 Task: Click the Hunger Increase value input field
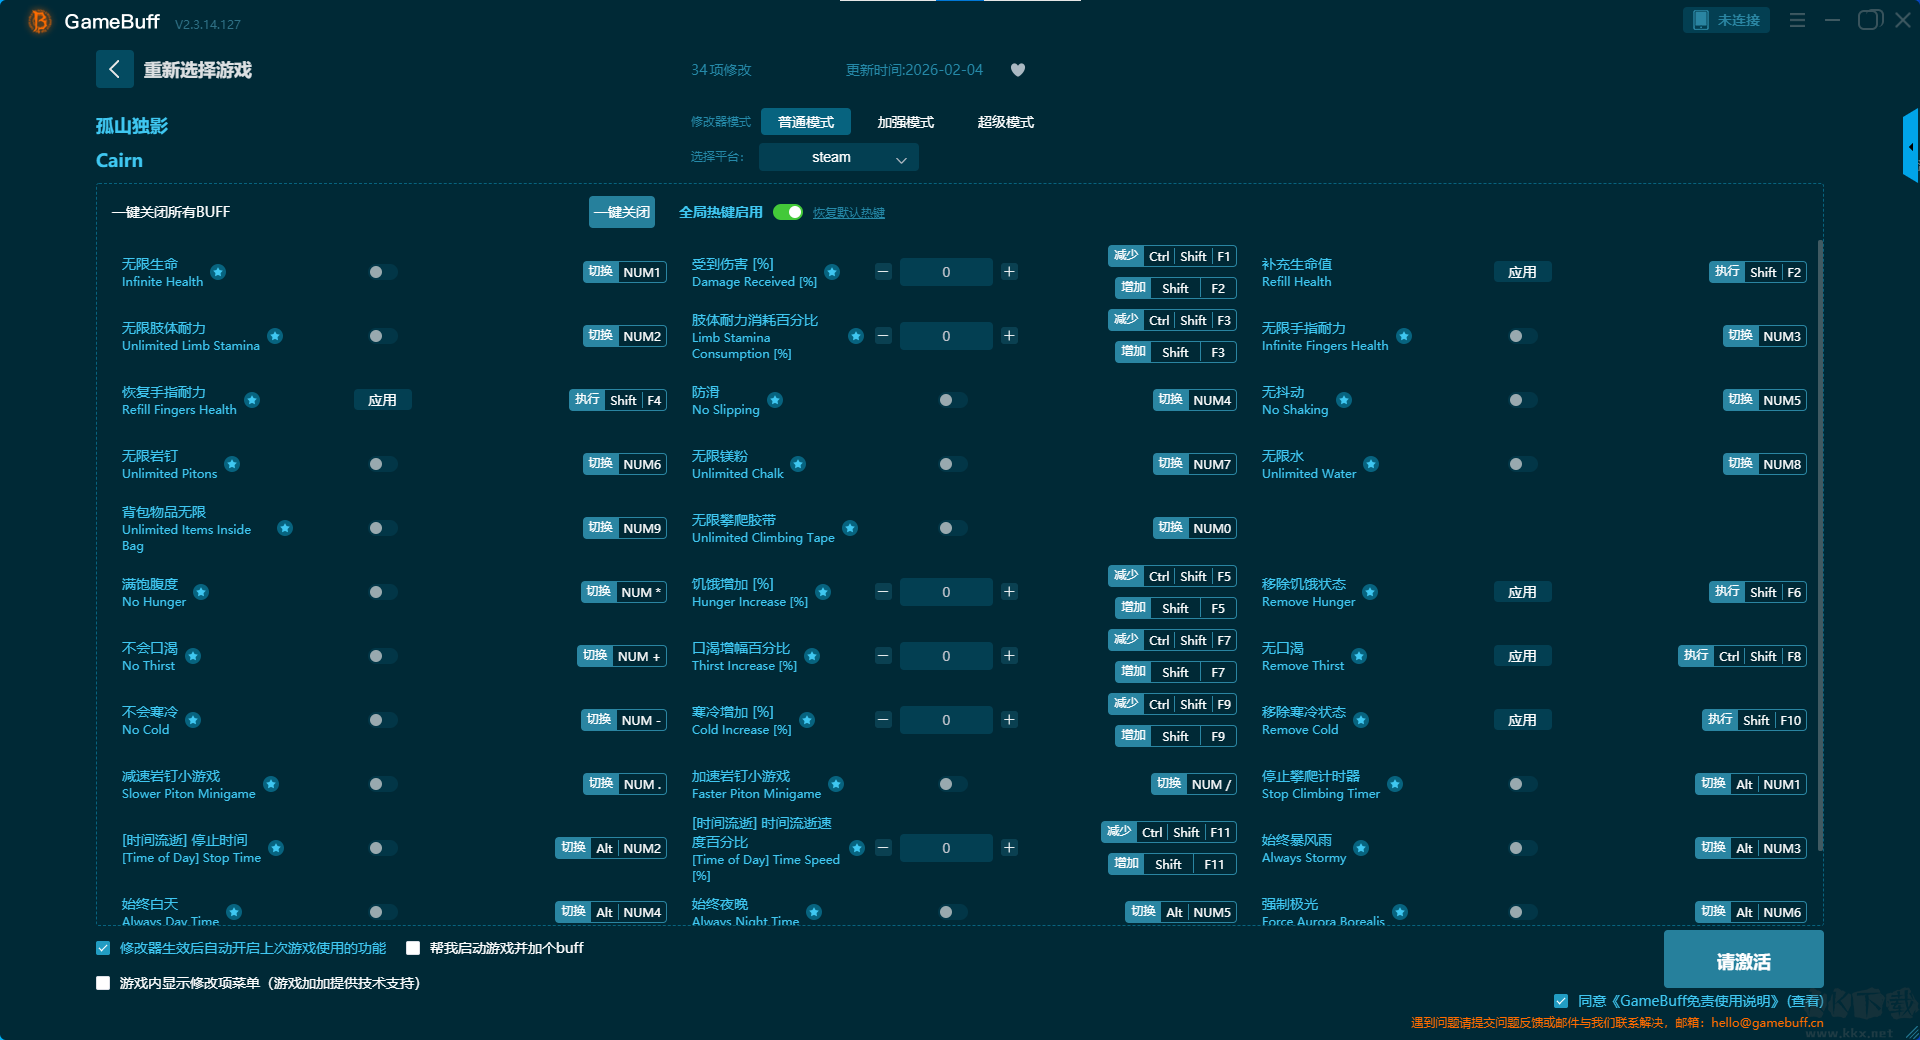pyautogui.click(x=945, y=592)
